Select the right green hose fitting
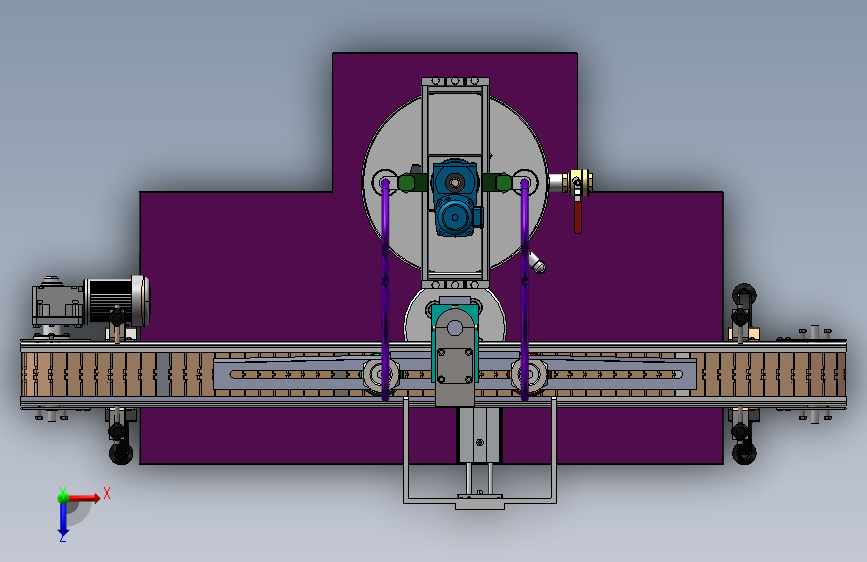 [x=497, y=183]
